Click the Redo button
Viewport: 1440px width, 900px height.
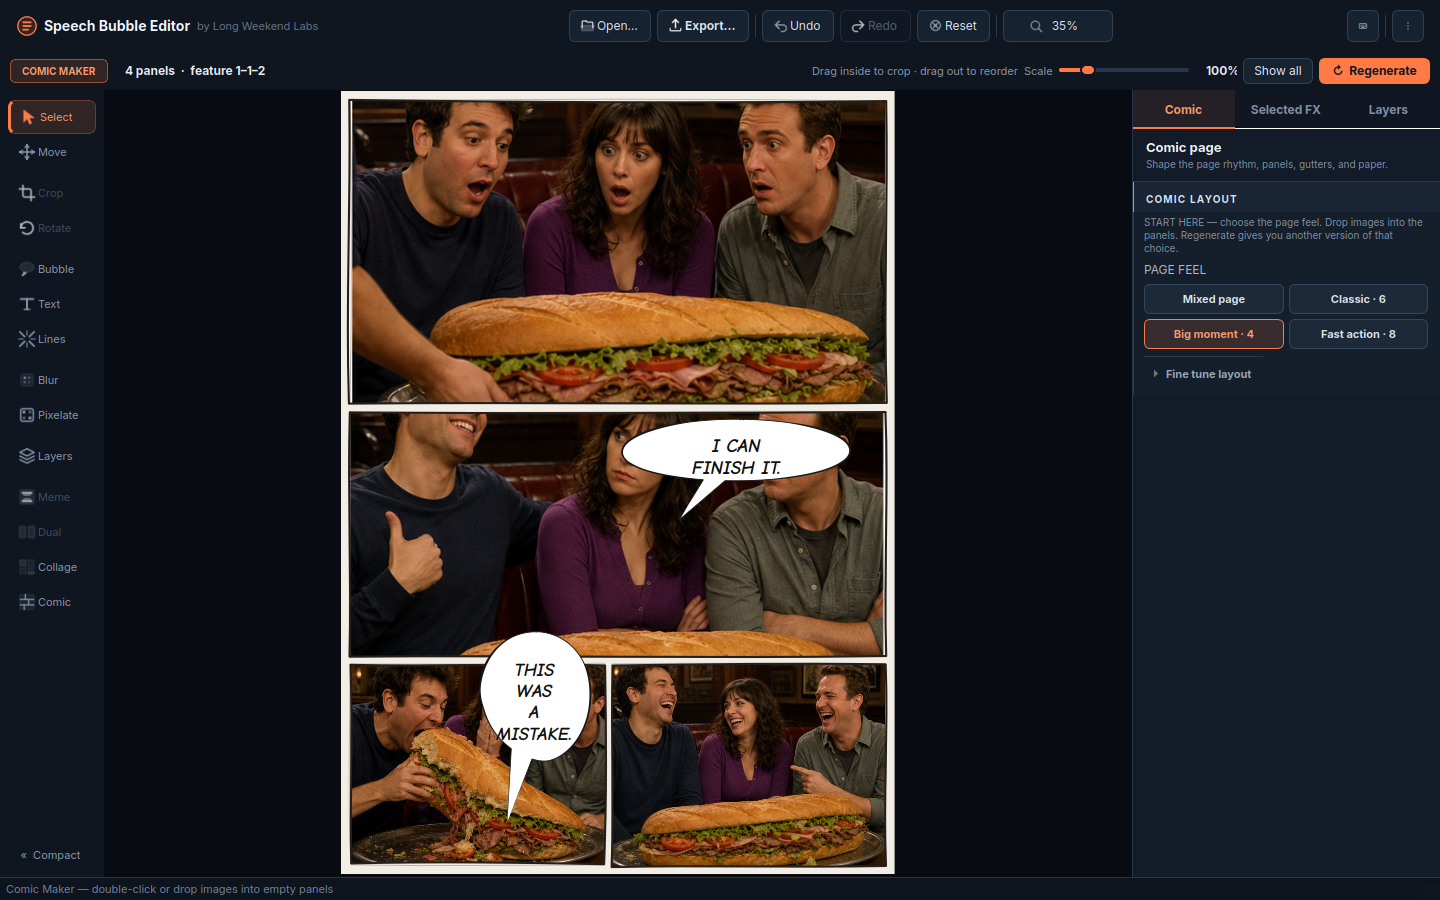click(875, 26)
